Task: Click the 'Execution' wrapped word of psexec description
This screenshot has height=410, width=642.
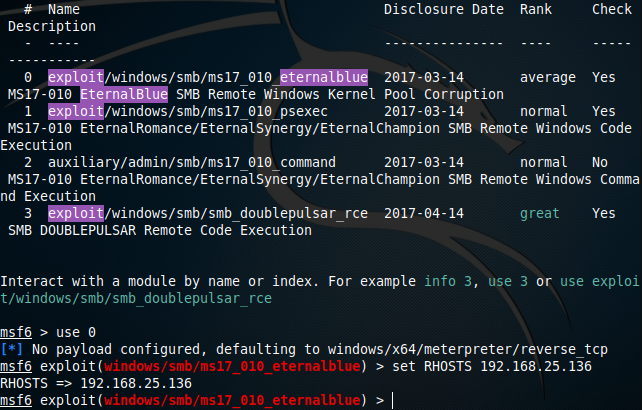Action: (36, 145)
